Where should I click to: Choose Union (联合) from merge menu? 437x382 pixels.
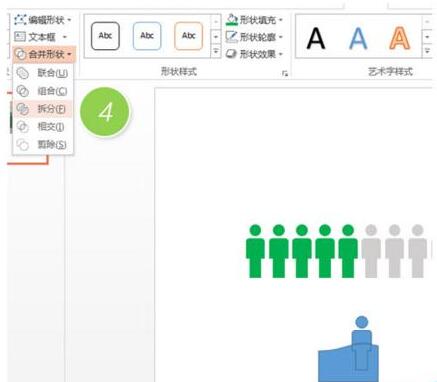click(x=43, y=73)
